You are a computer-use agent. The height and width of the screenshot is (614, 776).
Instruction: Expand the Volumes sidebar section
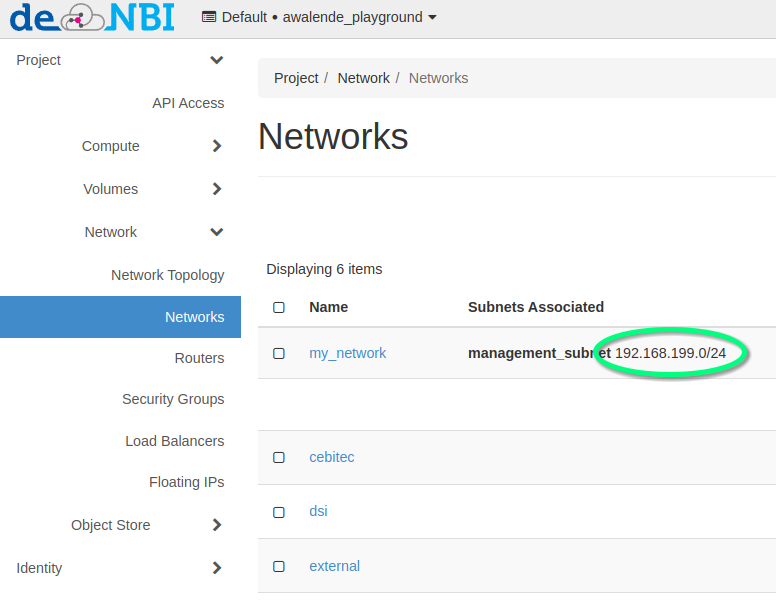click(x=217, y=189)
